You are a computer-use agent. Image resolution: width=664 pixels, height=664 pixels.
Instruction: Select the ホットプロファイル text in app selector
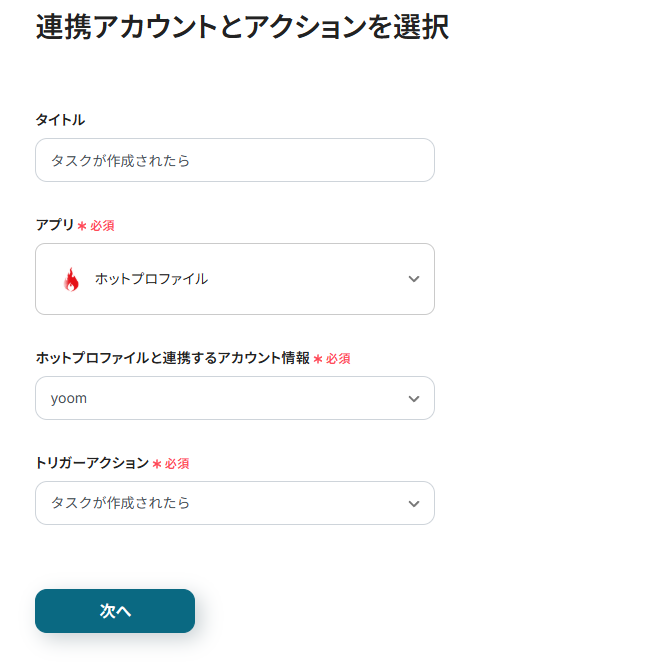tap(151, 279)
